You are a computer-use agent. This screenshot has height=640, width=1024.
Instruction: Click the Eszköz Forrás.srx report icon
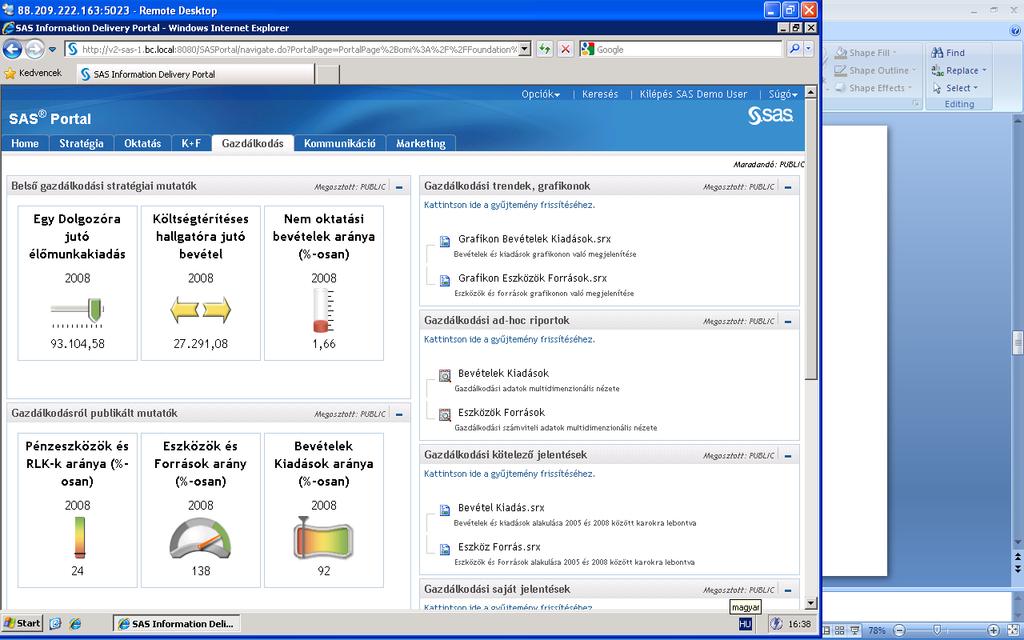445,549
